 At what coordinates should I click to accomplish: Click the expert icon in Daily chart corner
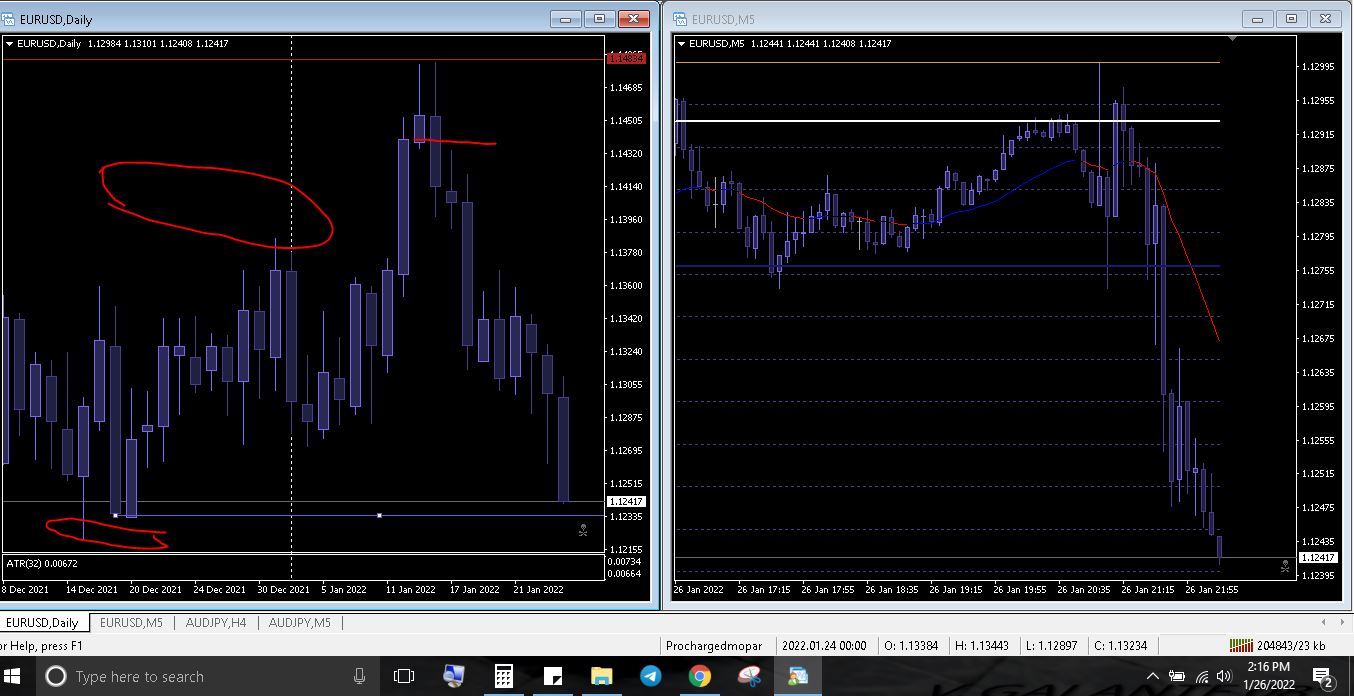pyautogui.click(x=584, y=531)
